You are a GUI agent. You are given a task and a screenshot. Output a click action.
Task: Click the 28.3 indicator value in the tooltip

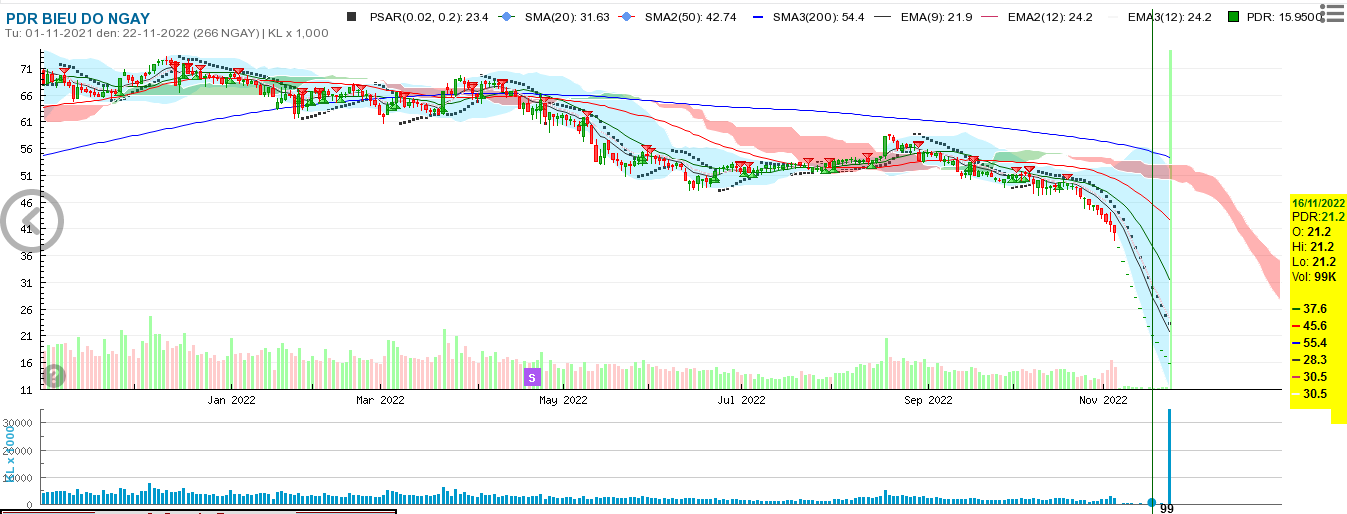[1314, 360]
